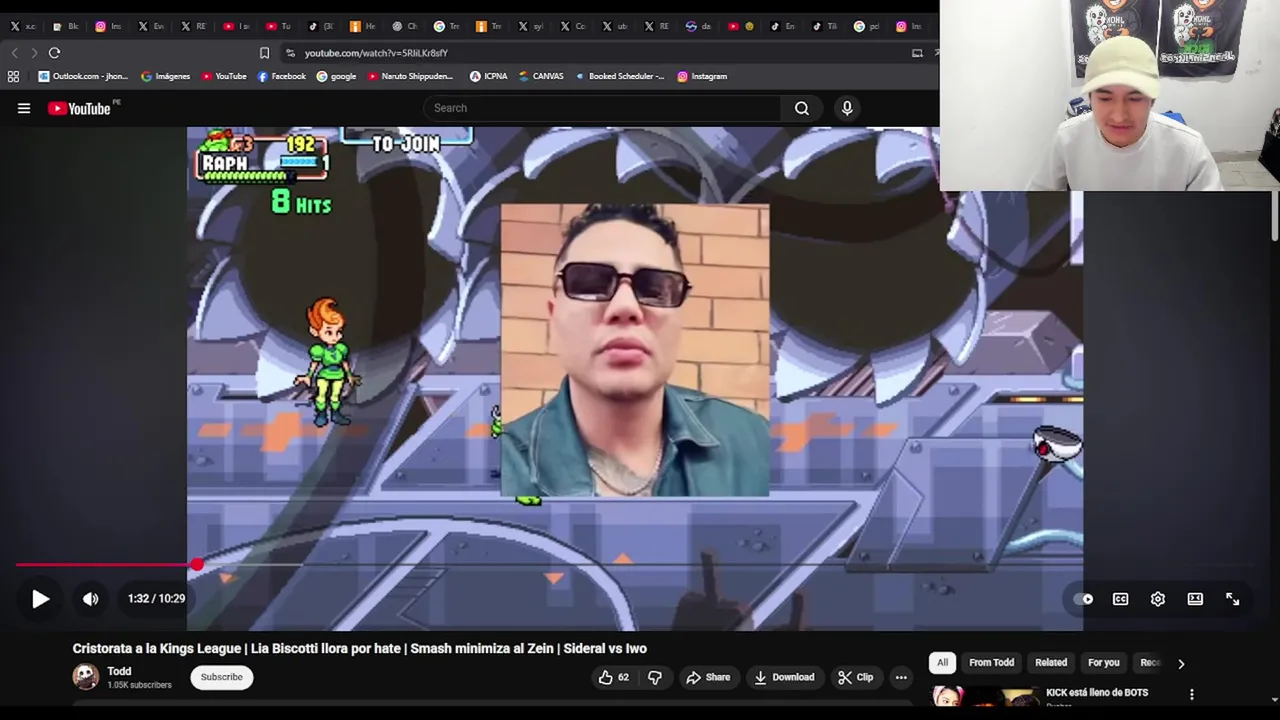Open the YouTube guide hamburger menu
The image size is (1280, 720).
click(24, 108)
